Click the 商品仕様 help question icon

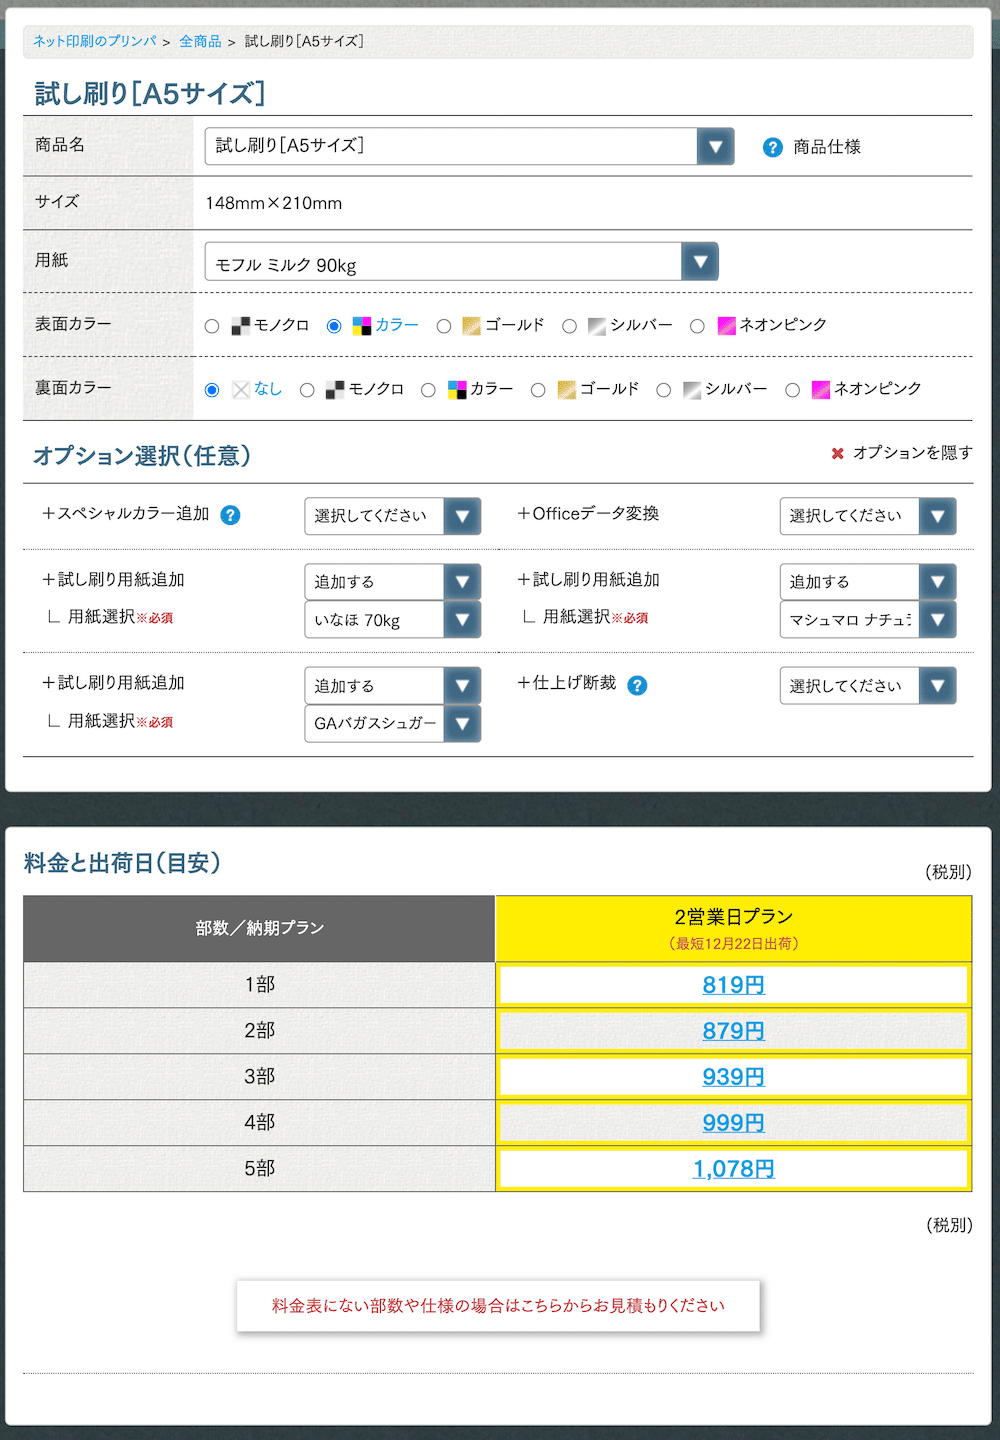coord(772,148)
